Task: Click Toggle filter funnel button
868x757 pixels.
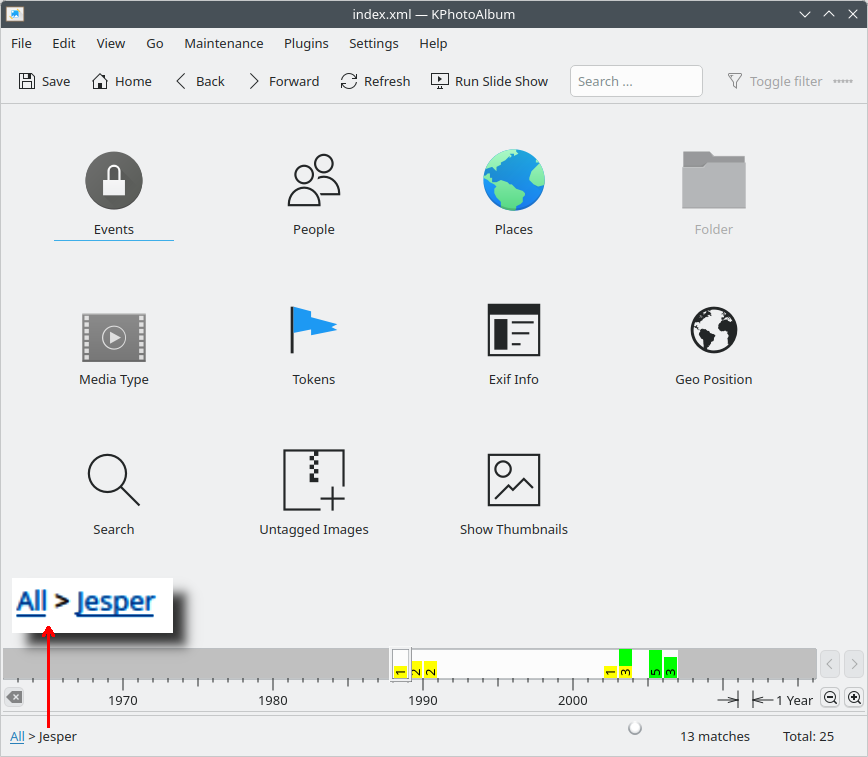Action: point(774,81)
